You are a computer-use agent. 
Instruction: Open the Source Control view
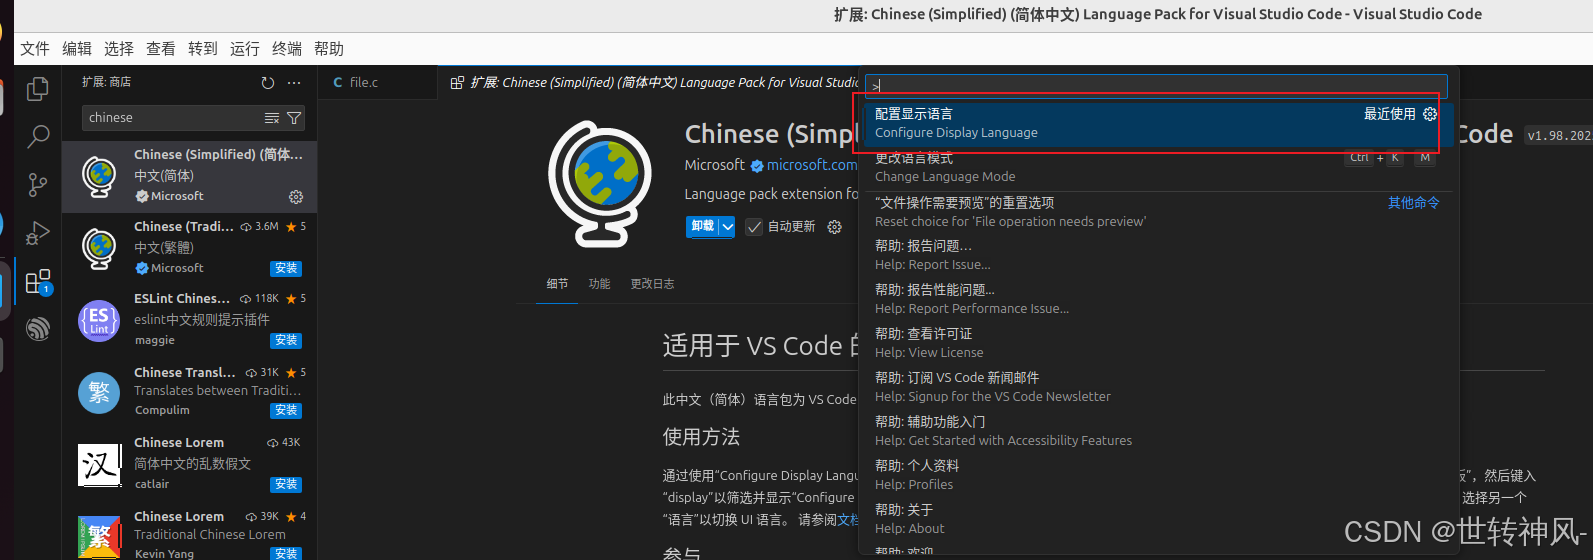[x=38, y=184]
